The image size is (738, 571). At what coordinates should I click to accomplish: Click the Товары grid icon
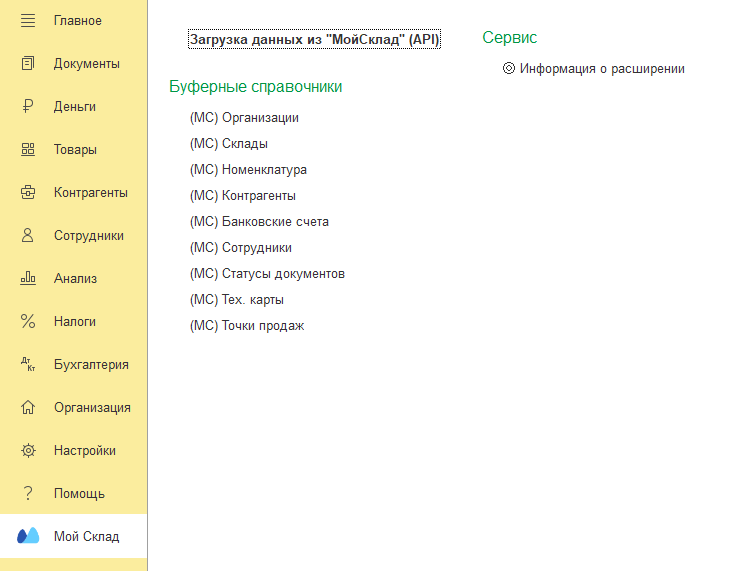tap(28, 149)
